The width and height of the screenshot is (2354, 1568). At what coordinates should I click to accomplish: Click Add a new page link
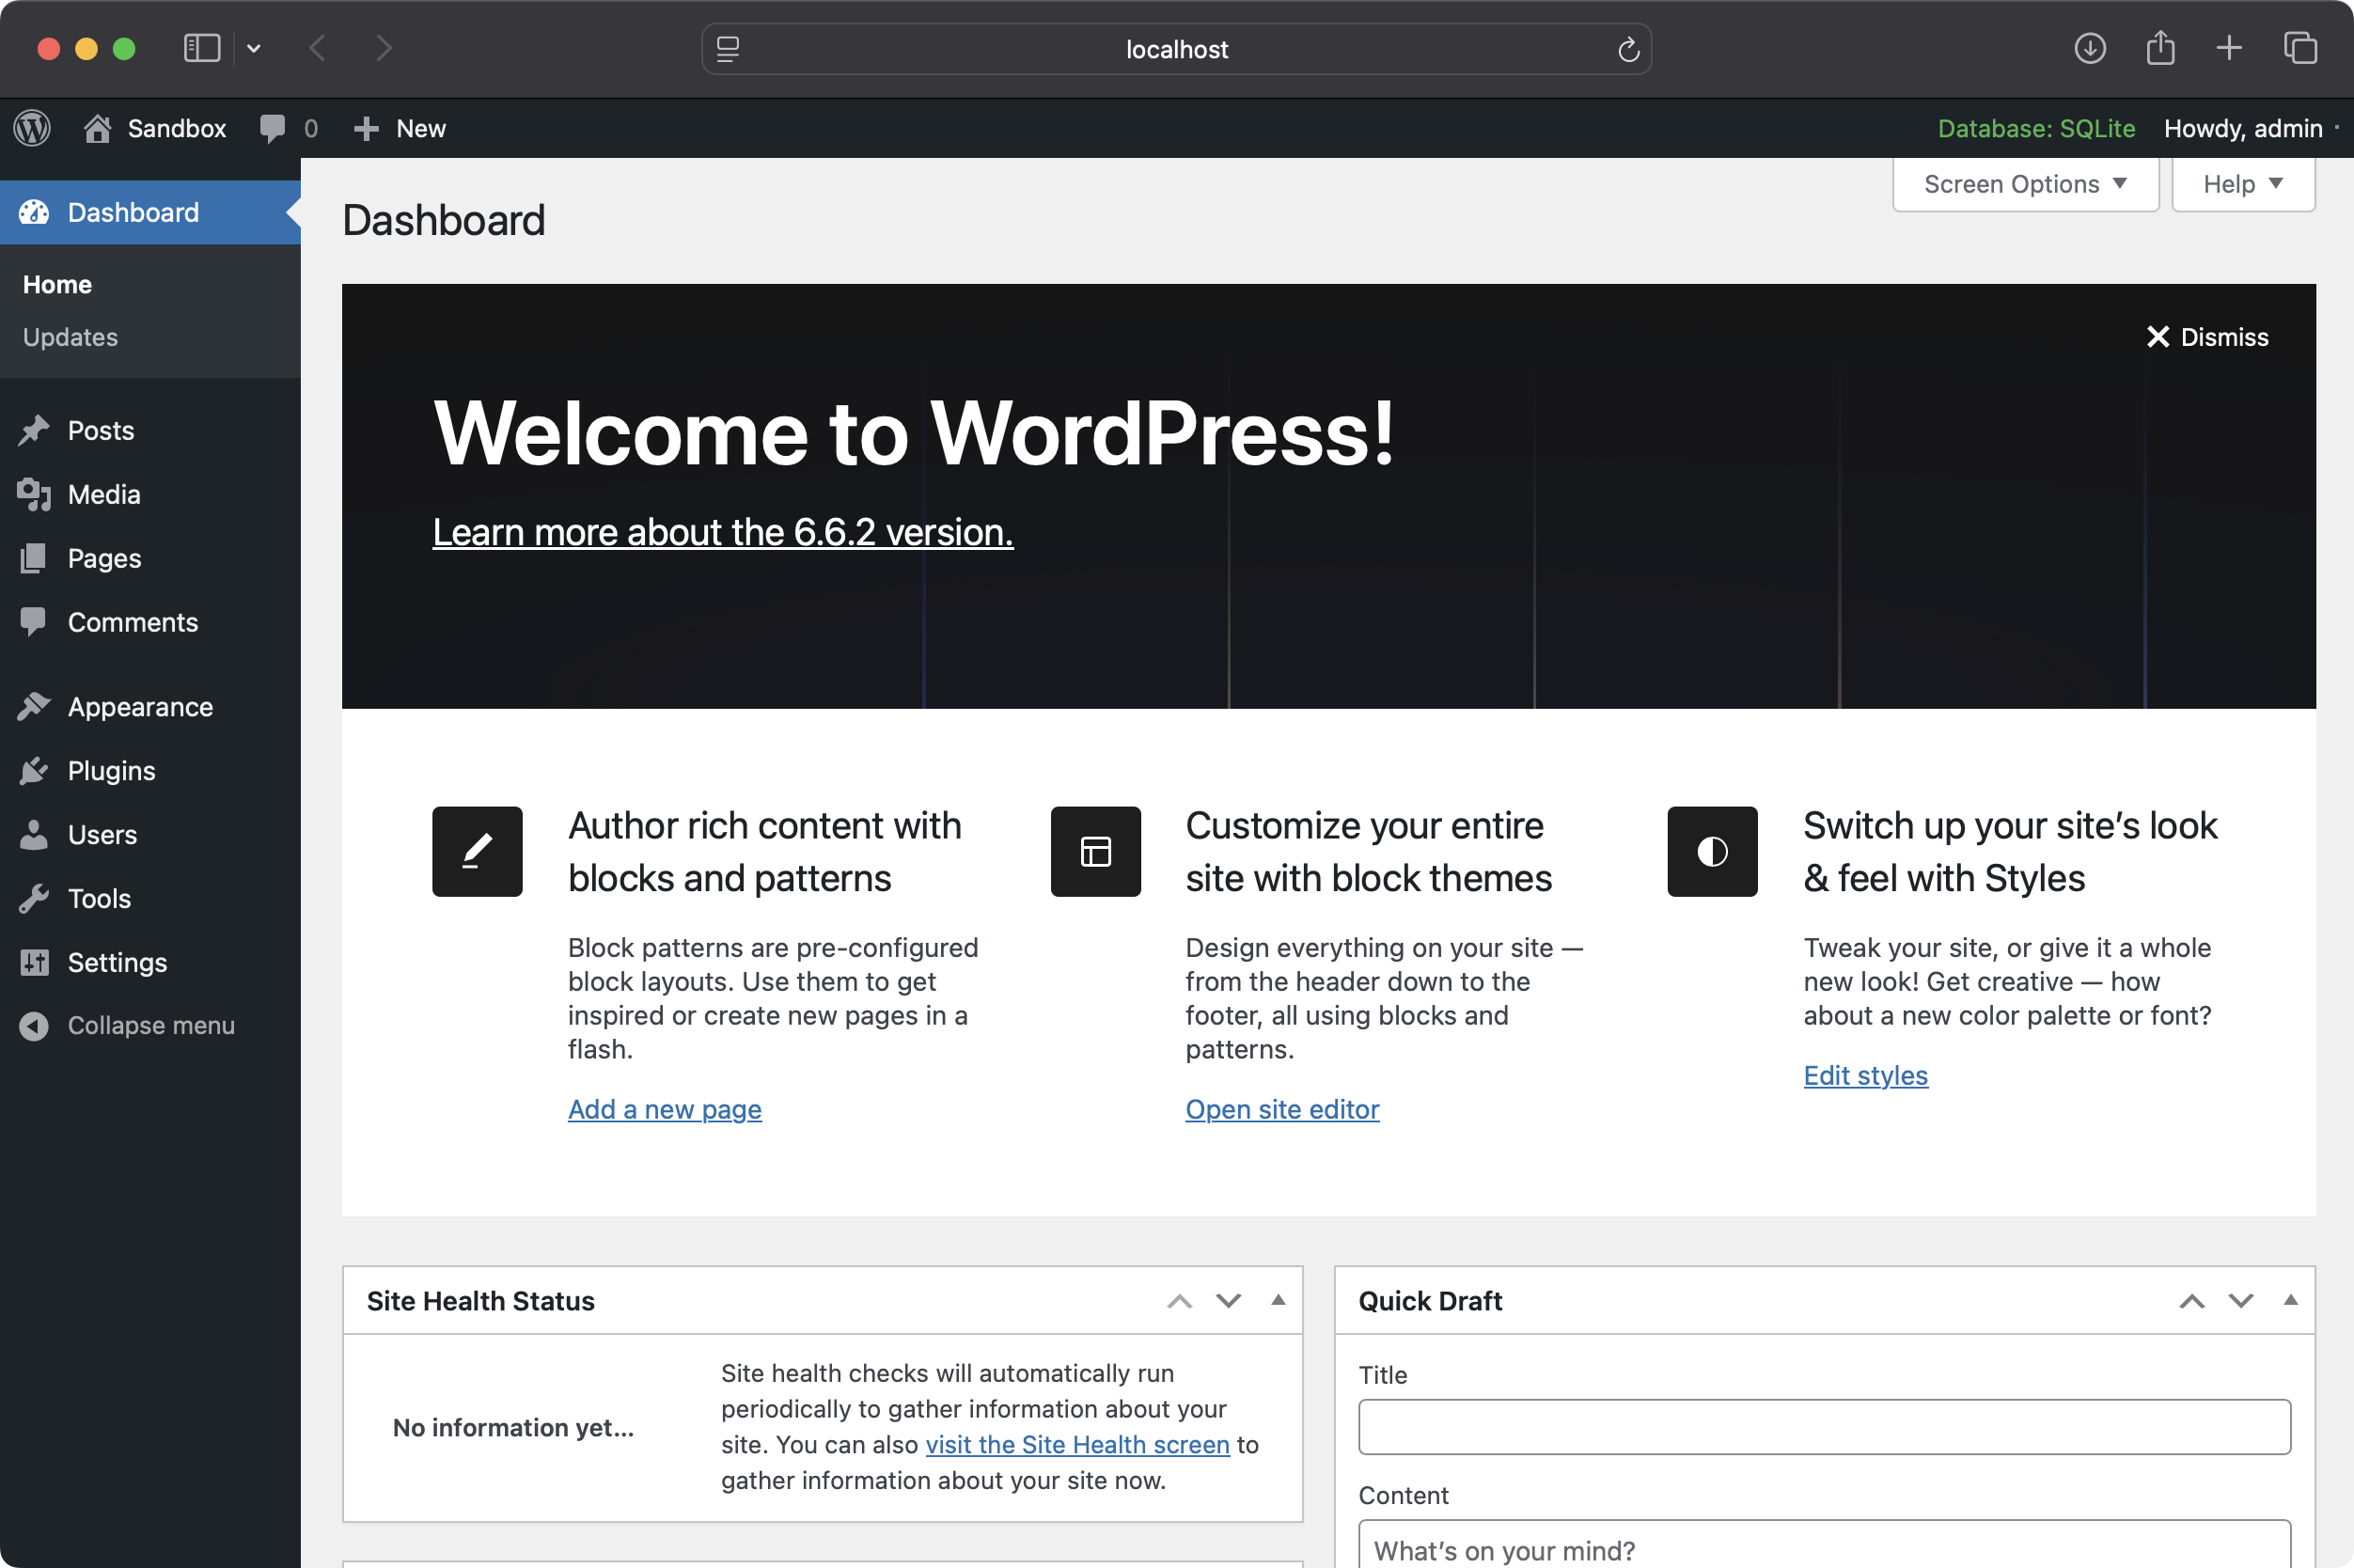tap(664, 1109)
